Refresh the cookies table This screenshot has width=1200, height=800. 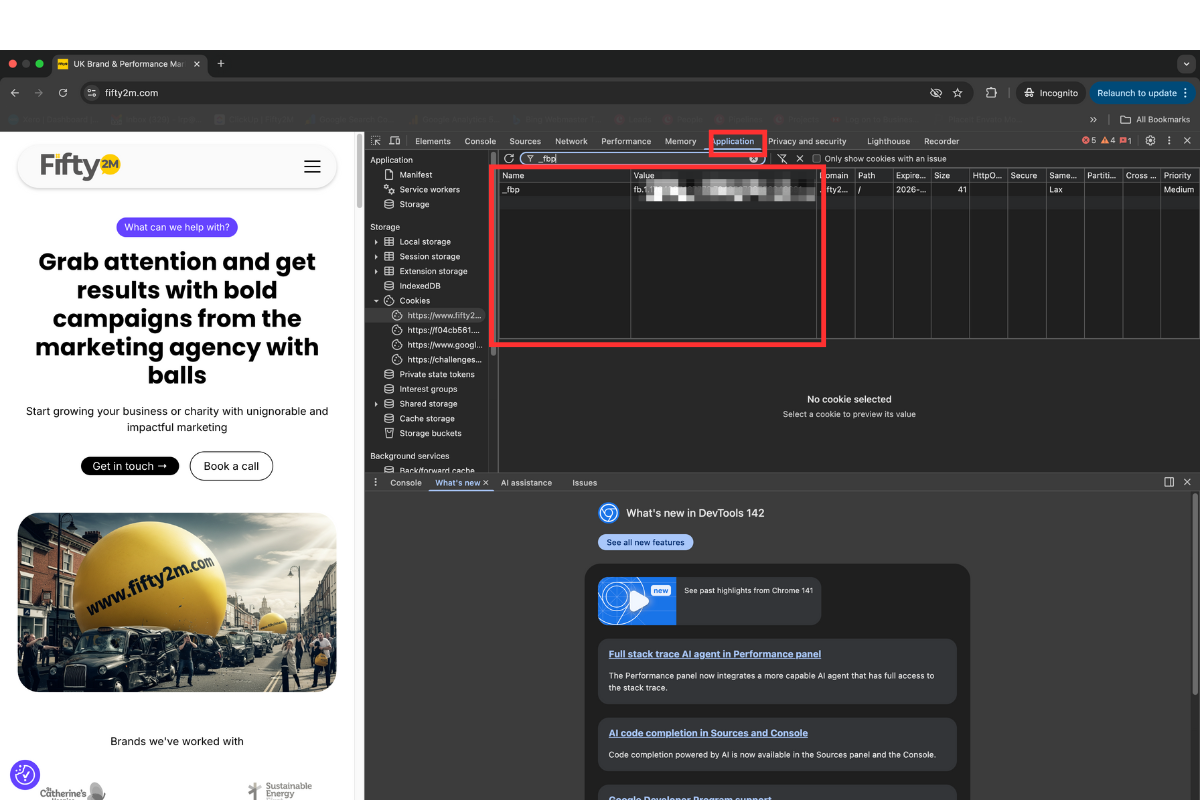point(509,158)
